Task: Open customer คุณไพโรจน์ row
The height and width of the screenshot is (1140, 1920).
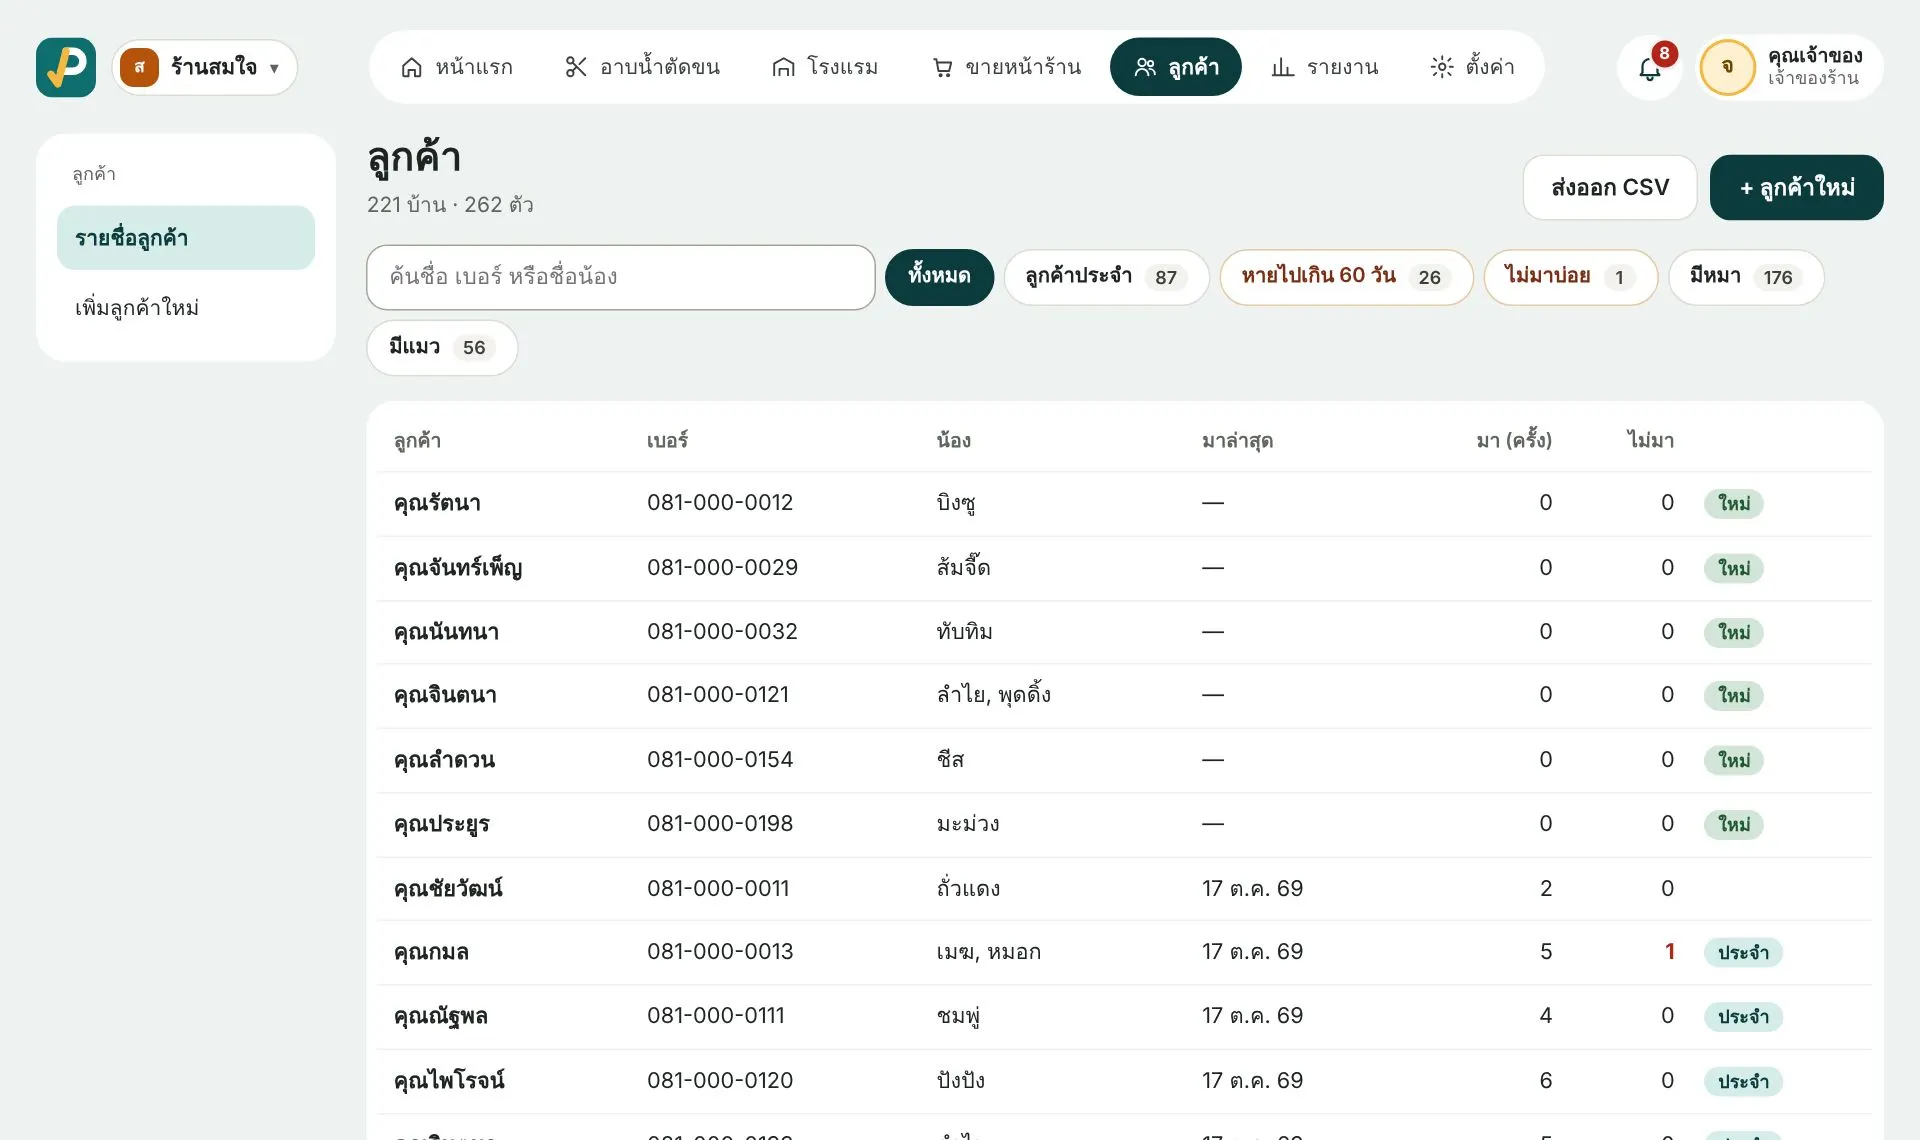Action: (x=1124, y=1081)
